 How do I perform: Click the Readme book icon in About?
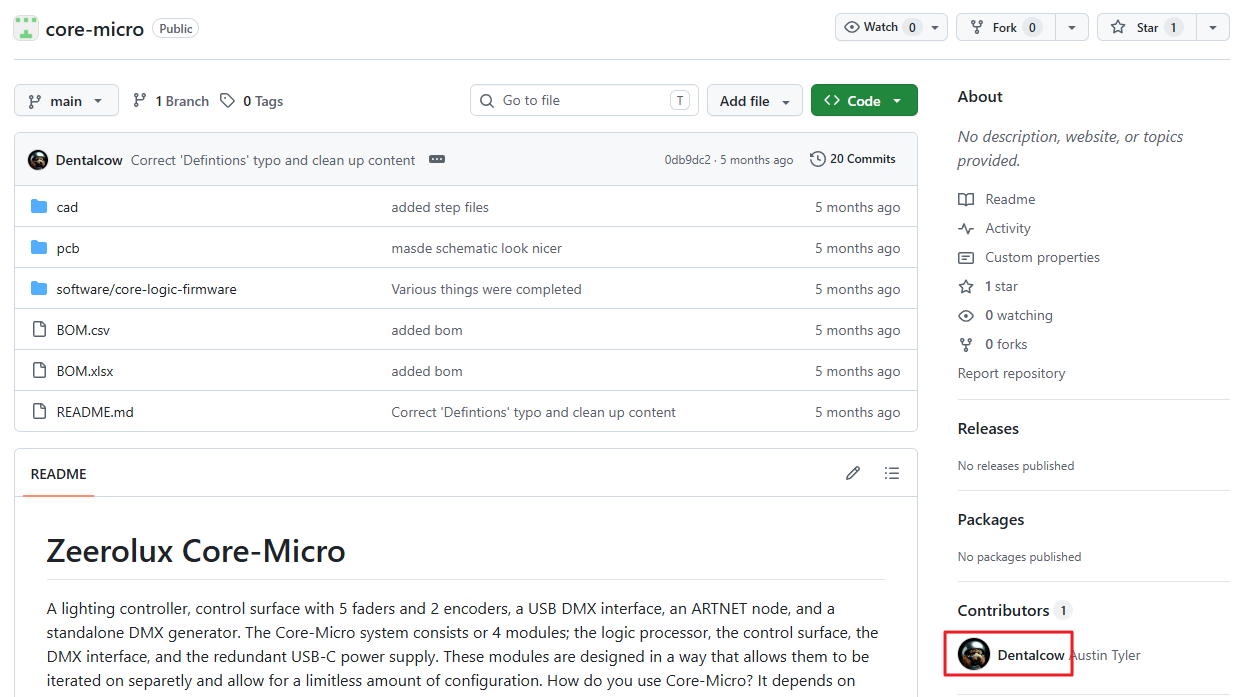[x=966, y=199]
